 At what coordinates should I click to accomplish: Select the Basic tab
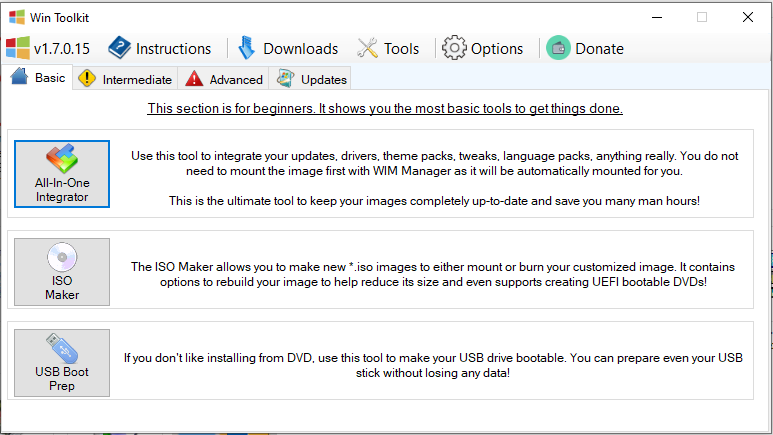coord(37,77)
